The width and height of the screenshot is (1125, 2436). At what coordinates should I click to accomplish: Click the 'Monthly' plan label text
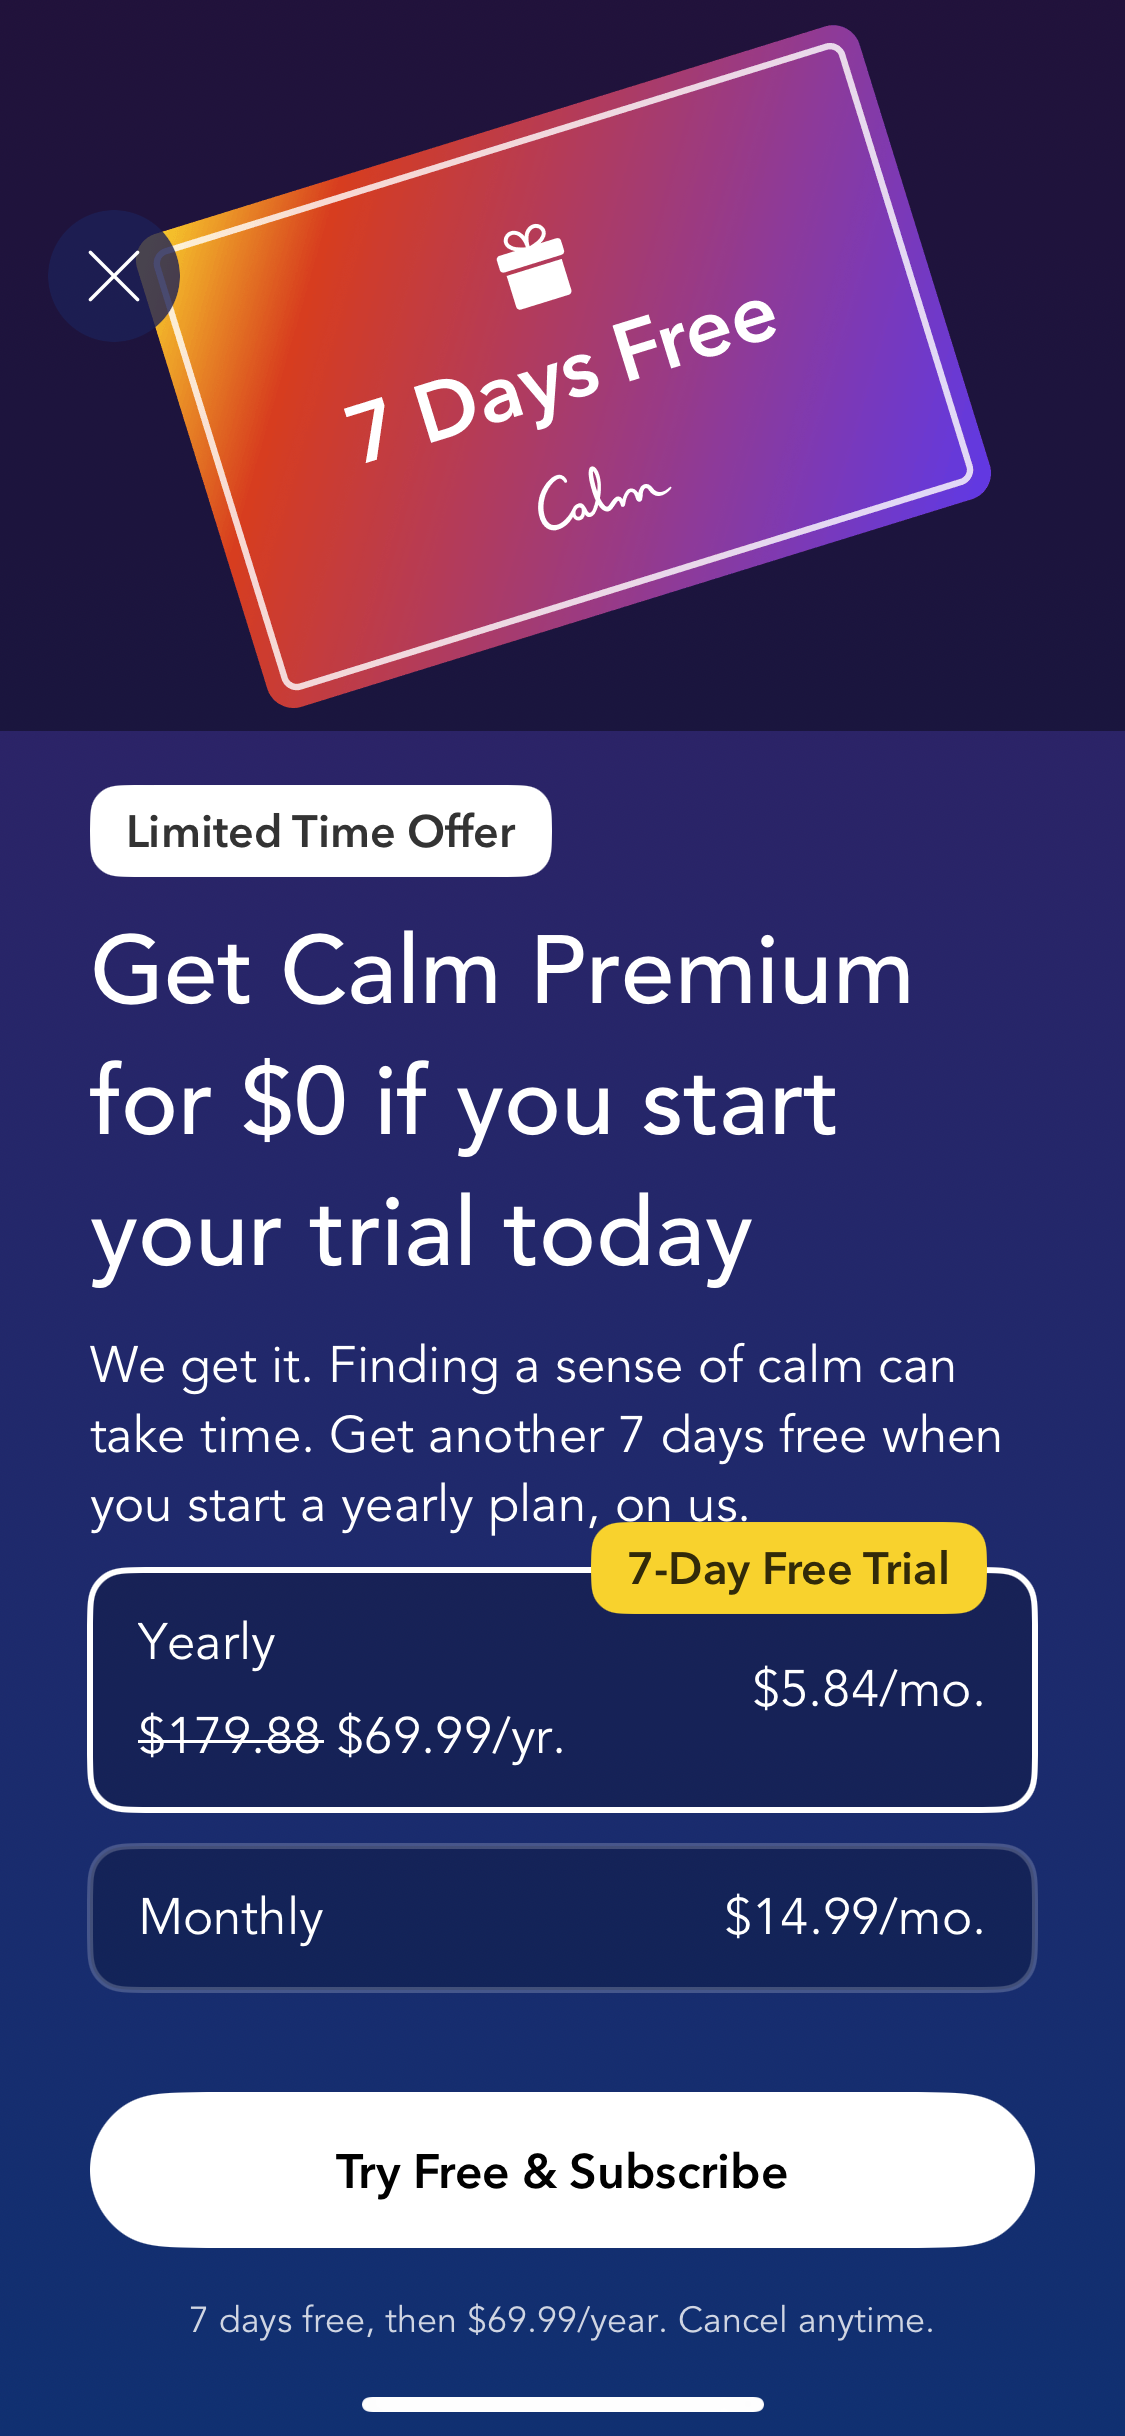(231, 1917)
